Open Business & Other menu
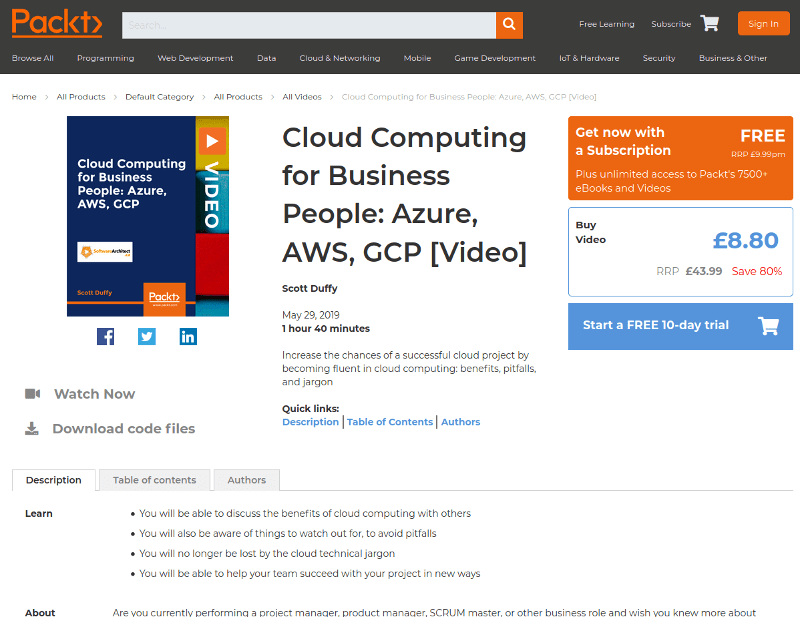The image size is (800, 617). tap(733, 58)
